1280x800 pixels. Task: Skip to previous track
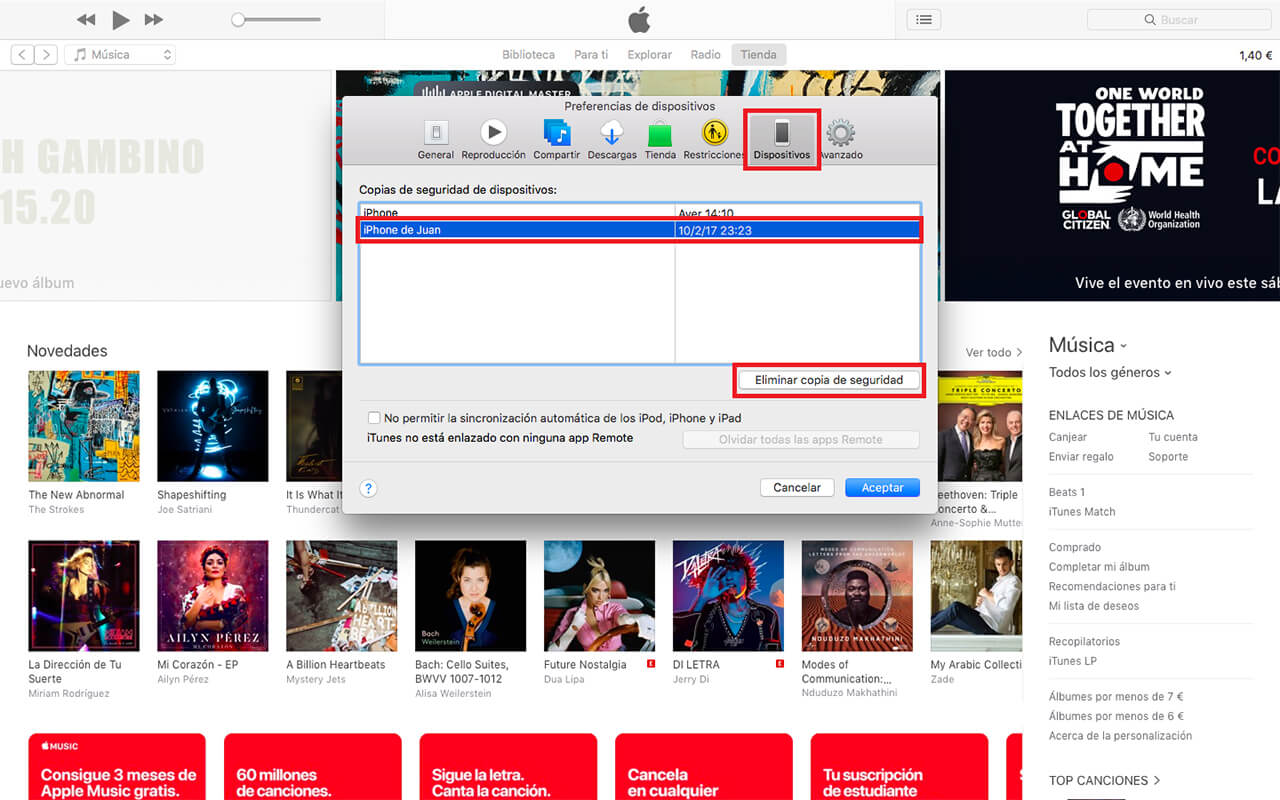(86, 20)
